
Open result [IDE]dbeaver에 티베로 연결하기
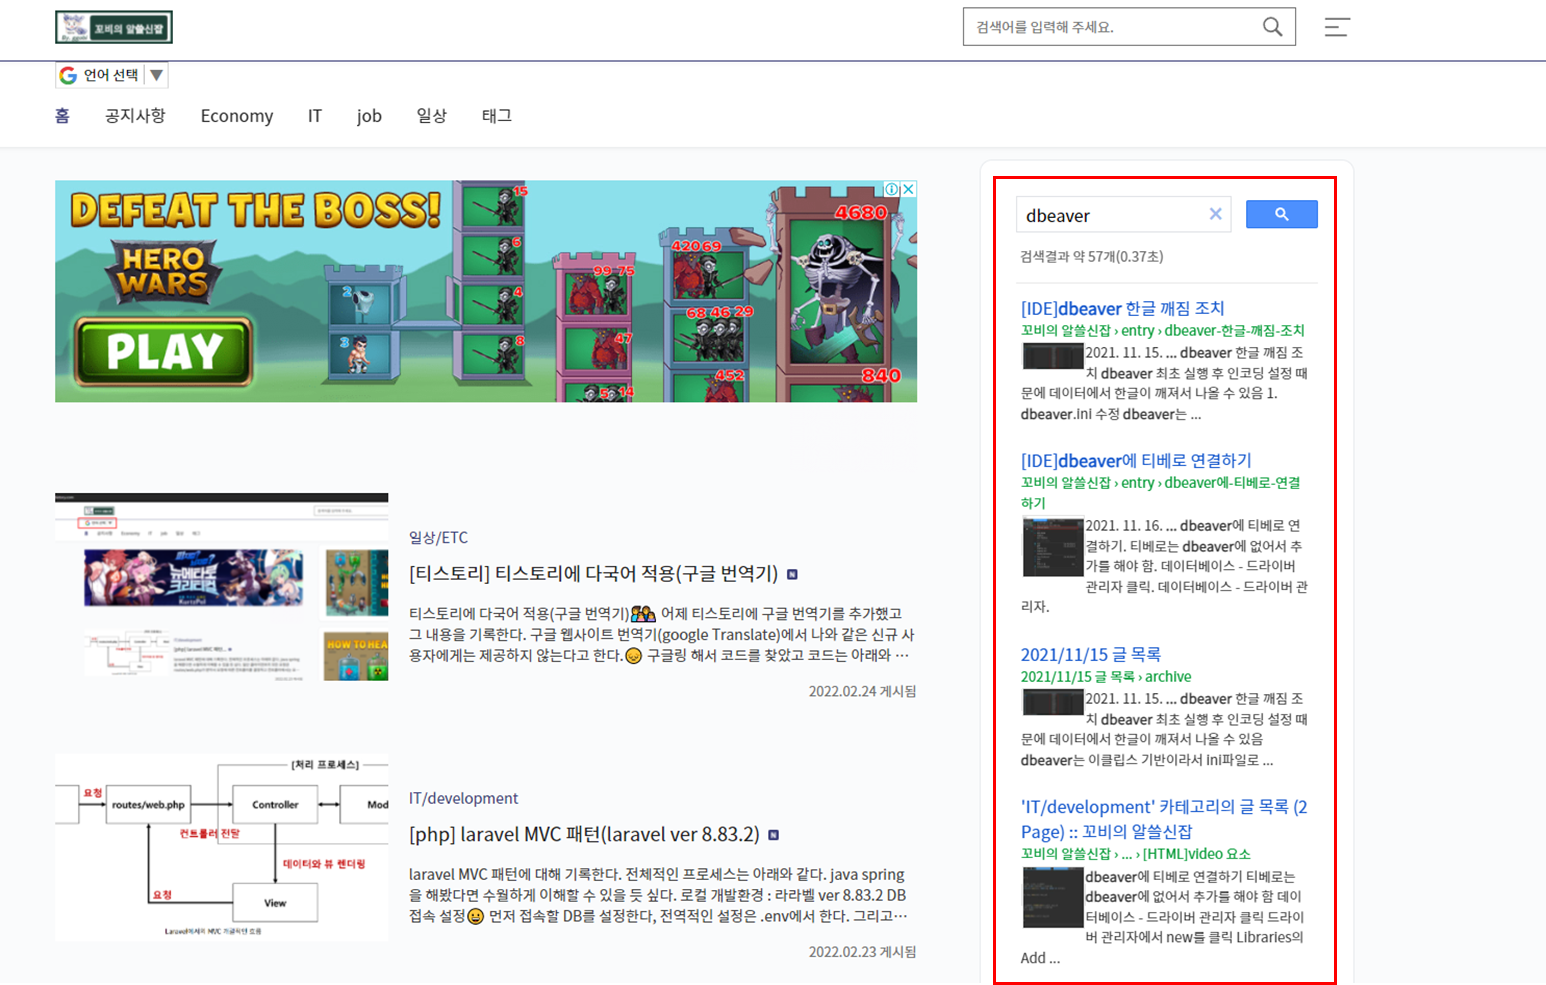[x=1136, y=460]
